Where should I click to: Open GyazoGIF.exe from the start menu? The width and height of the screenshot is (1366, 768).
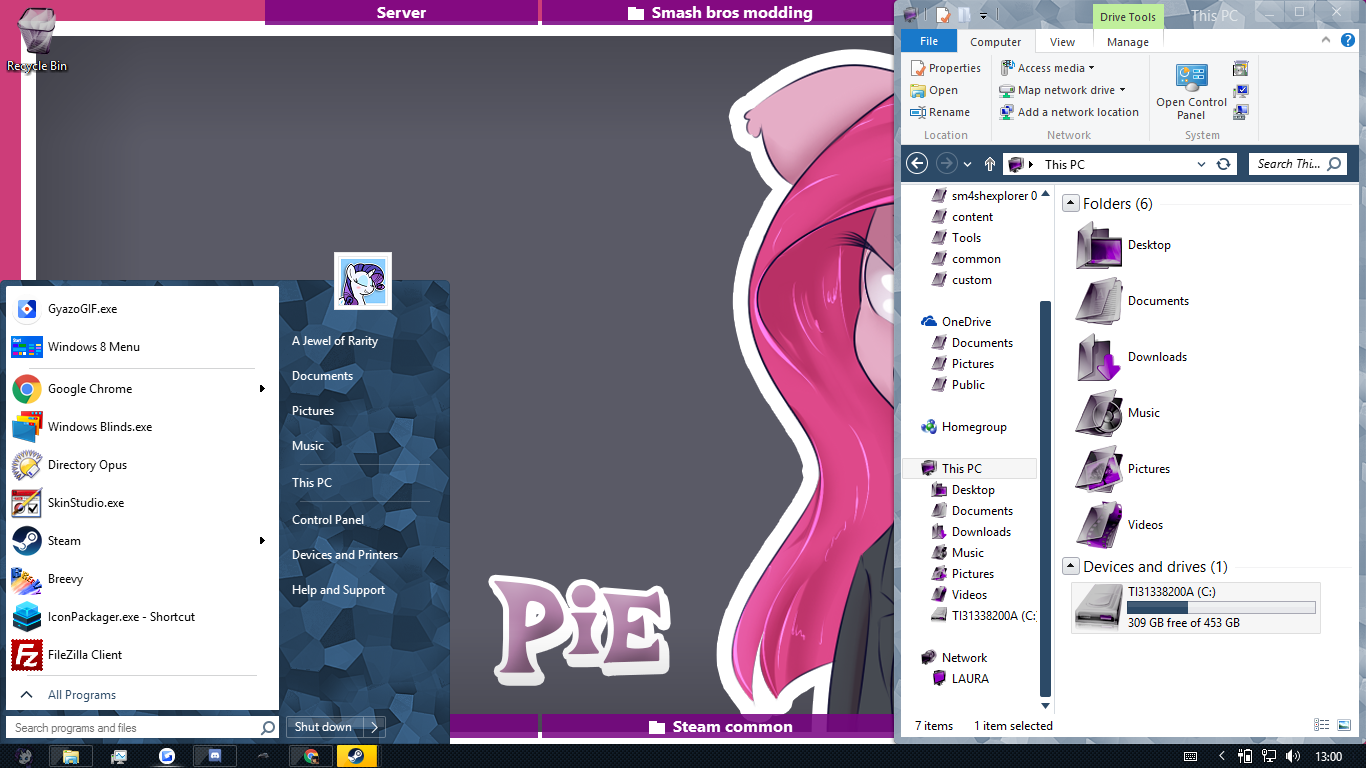tap(142, 309)
